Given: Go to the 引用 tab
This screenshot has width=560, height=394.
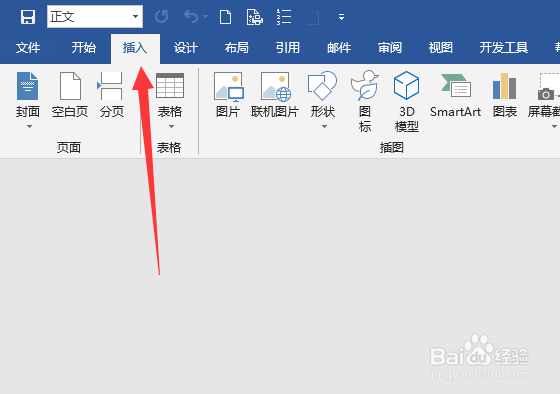Looking at the screenshot, I should coord(288,48).
